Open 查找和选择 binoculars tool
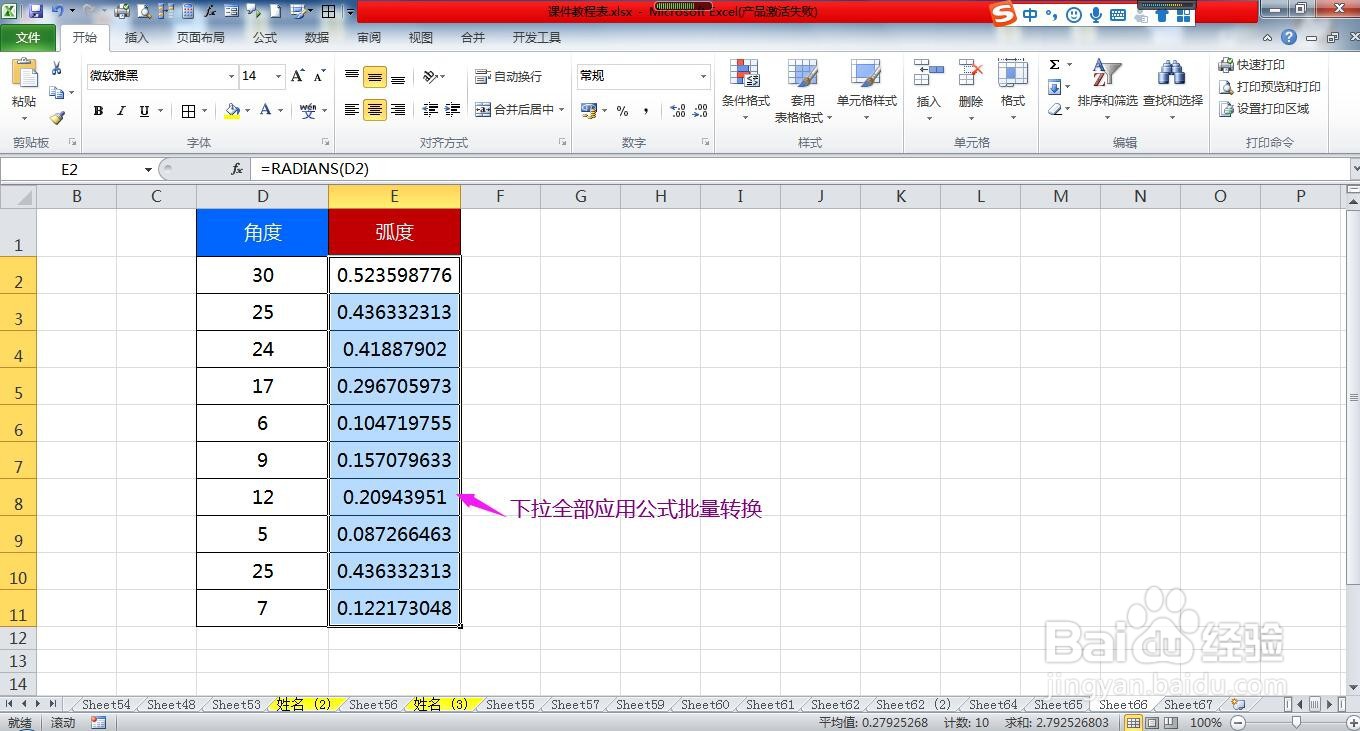Screen dimensions: 1360x731 pyautogui.click(x=1172, y=89)
